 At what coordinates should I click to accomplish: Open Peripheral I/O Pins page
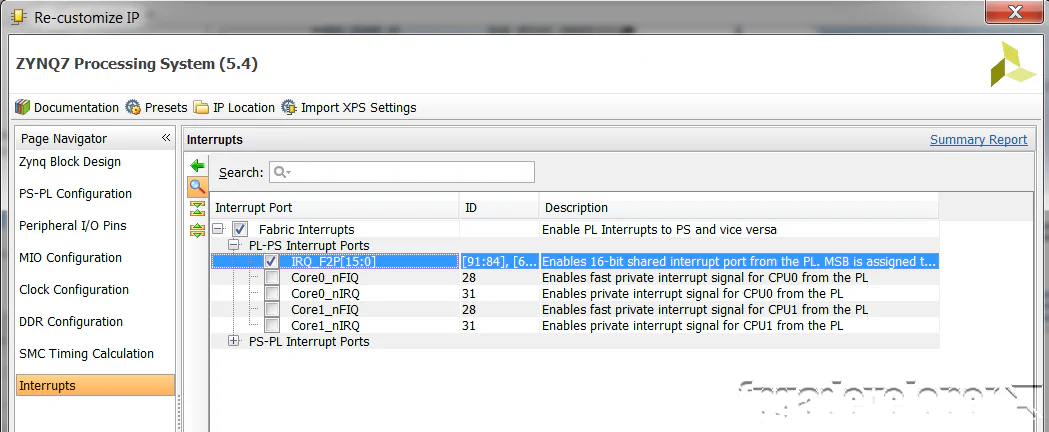(73, 226)
